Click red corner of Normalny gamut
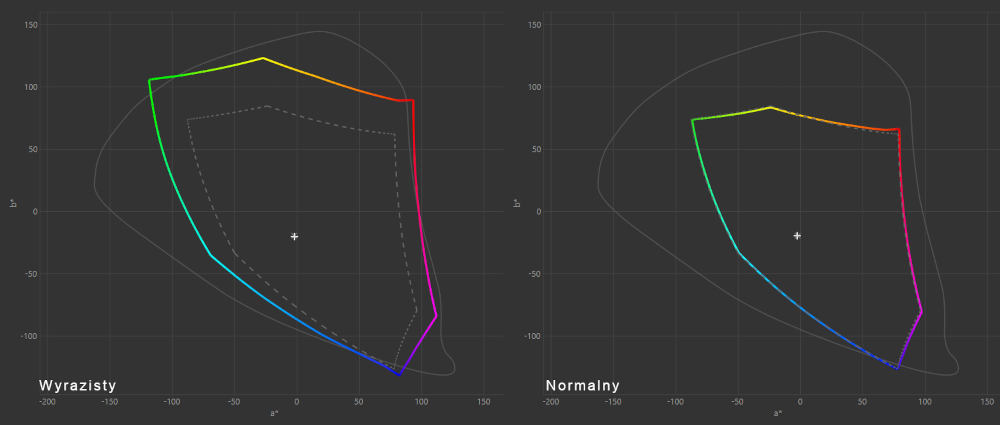This screenshot has width=1000, height=425. (898, 128)
